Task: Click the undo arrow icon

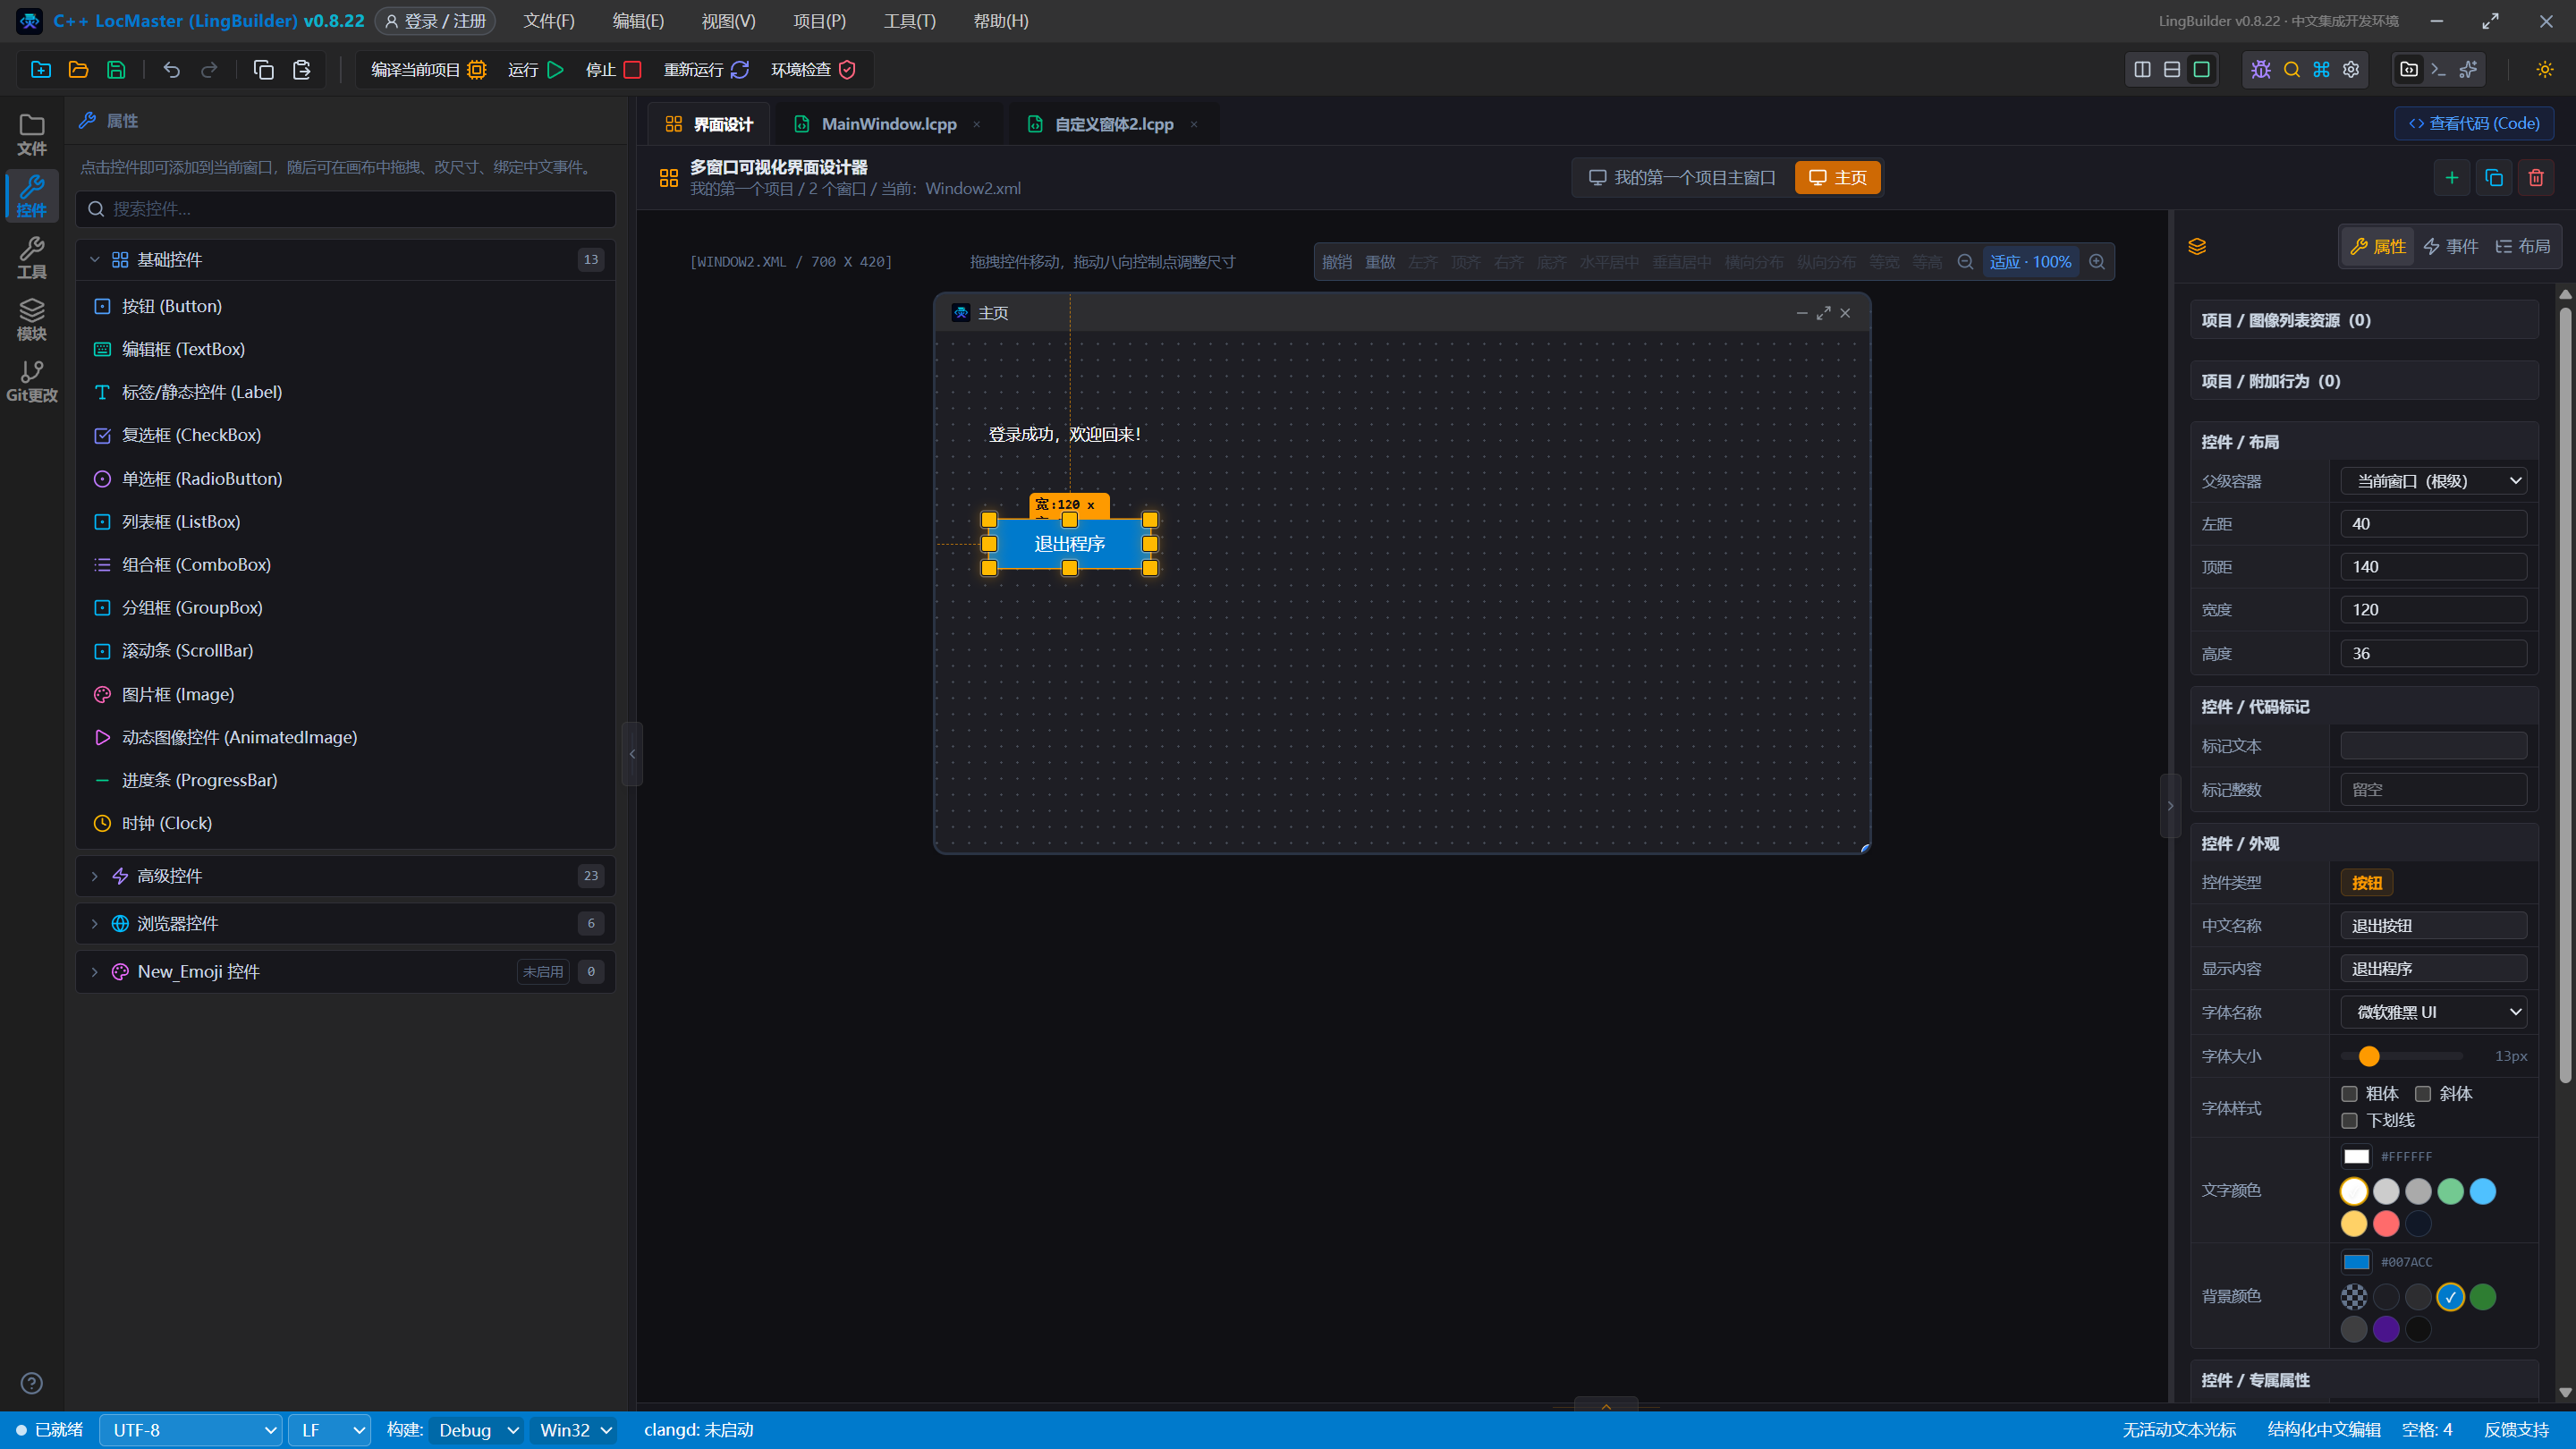Action: pyautogui.click(x=172, y=69)
